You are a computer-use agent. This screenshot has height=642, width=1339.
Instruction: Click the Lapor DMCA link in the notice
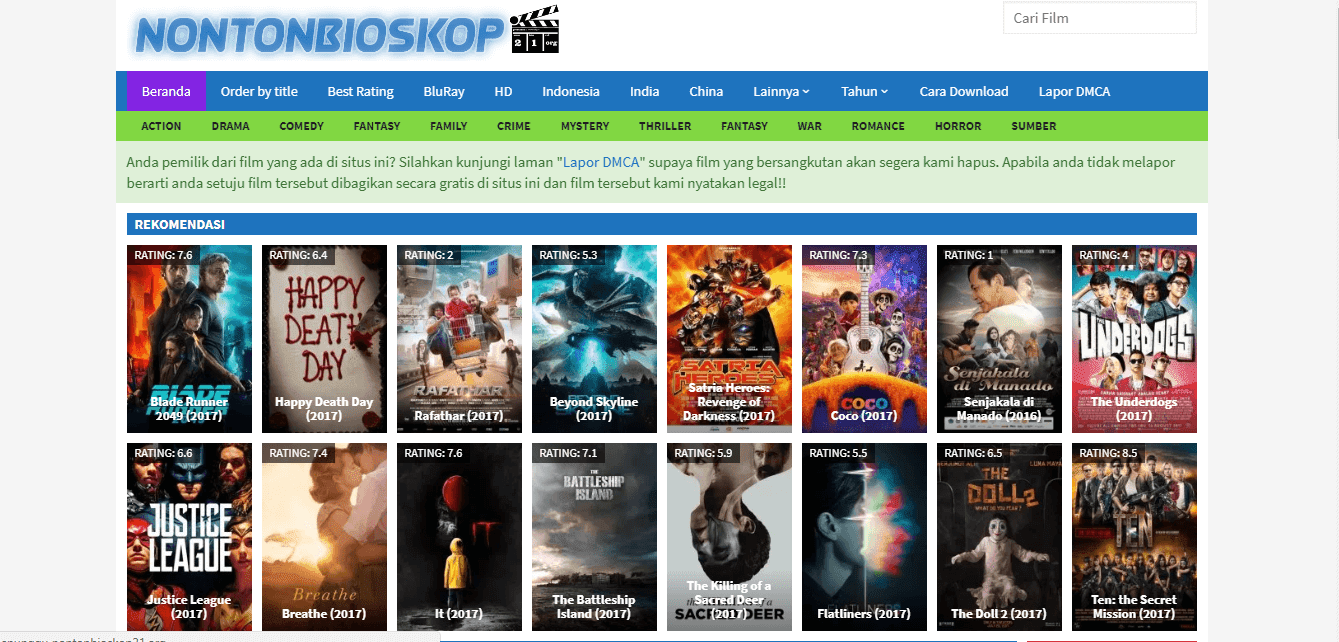[602, 162]
